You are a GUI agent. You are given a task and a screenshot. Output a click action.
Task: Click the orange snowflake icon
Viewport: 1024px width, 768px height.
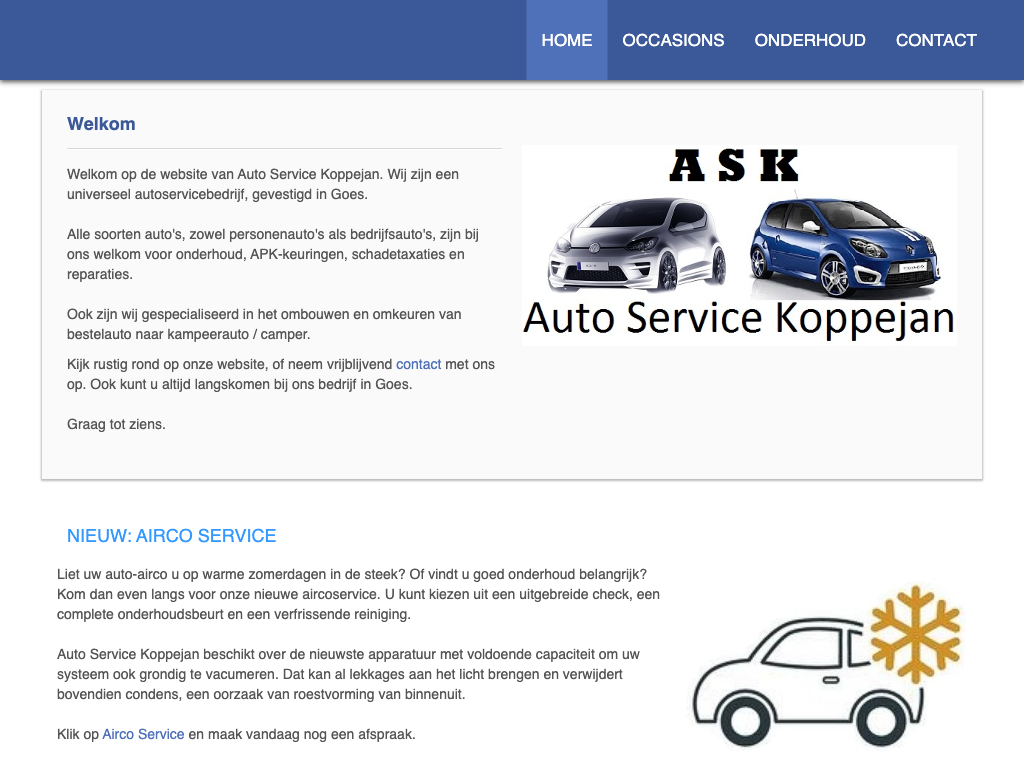pyautogui.click(x=916, y=633)
